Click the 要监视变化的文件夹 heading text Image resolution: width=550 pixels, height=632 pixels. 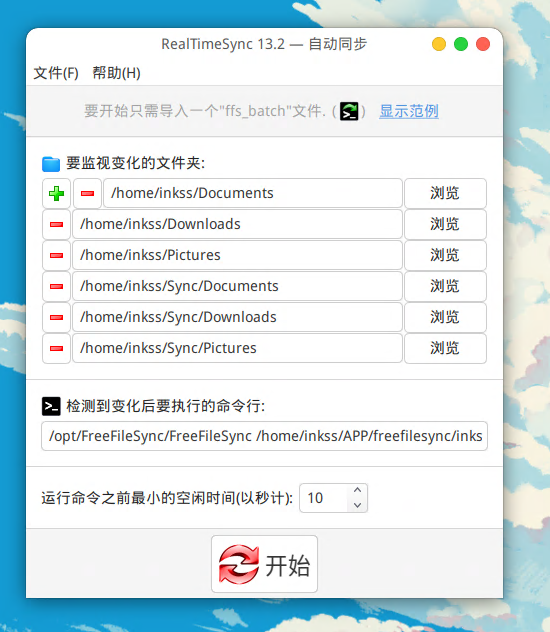point(136,163)
